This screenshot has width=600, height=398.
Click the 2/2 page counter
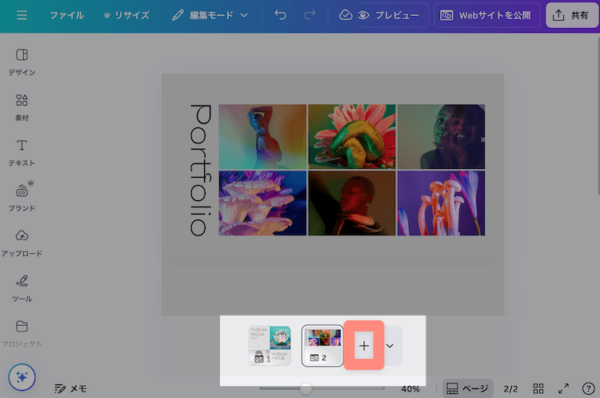point(511,389)
